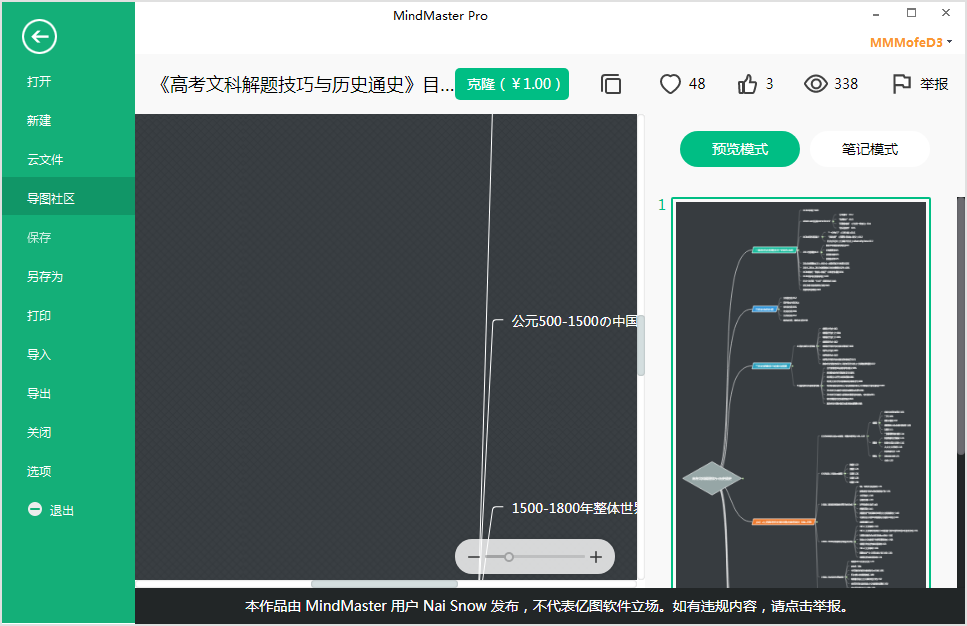The width and height of the screenshot is (967, 626).
Task: Open 云文件 from the sidebar
Action: coord(45,159)
